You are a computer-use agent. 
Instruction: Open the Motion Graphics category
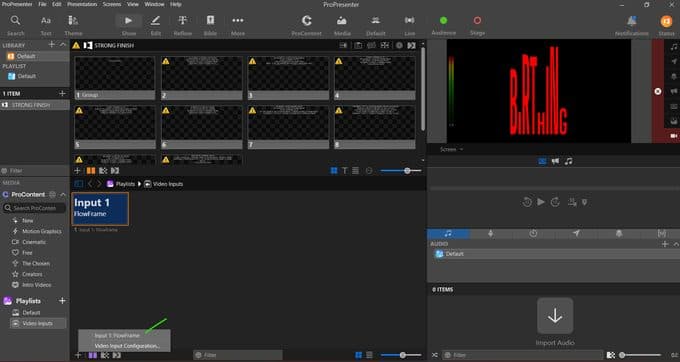point(42,231)
